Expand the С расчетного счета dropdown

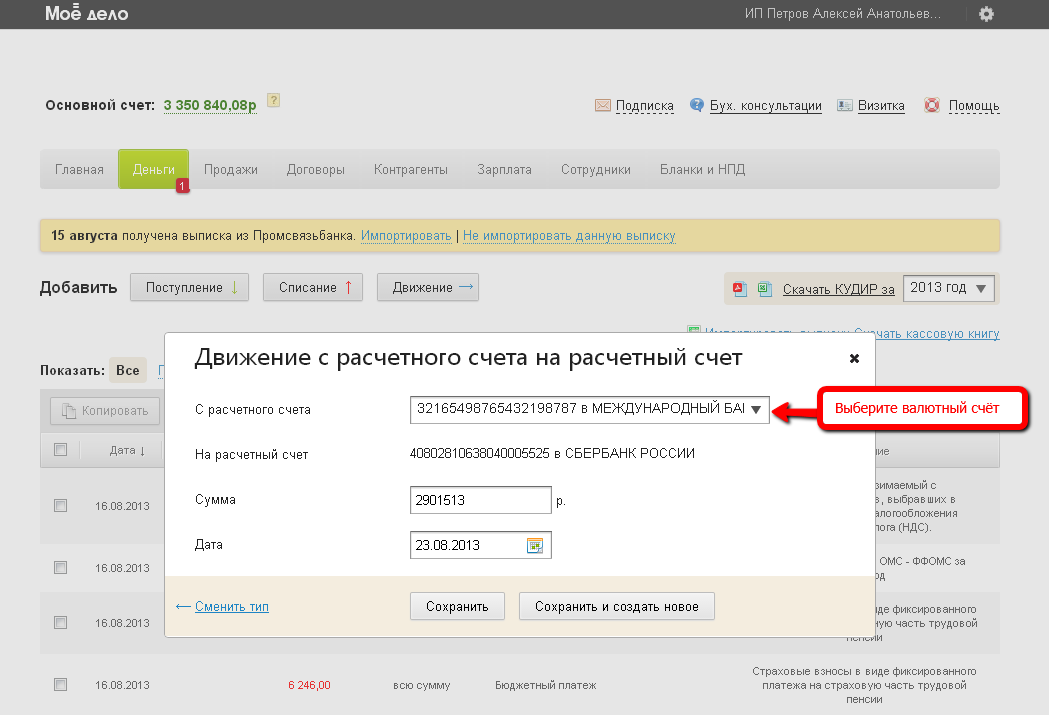(x=757, y=409)
